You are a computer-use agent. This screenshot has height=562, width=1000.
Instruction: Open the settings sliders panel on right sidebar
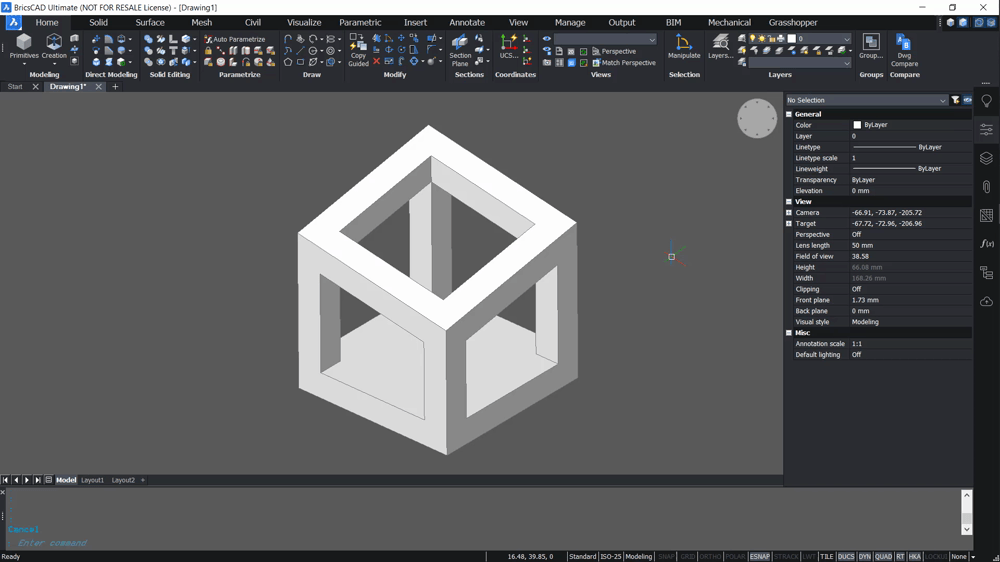(x=987, y=129)
